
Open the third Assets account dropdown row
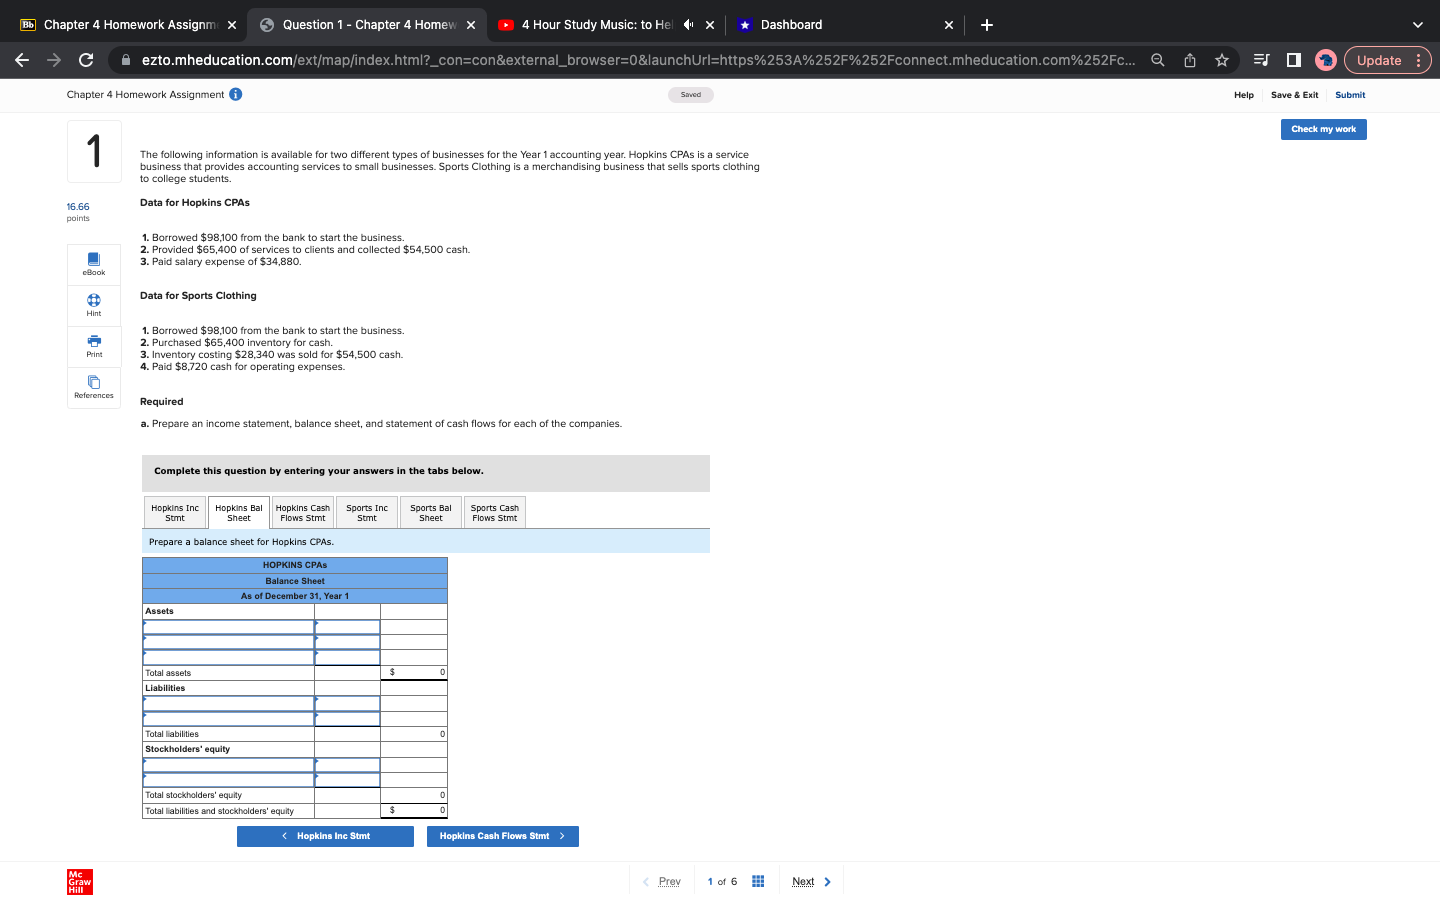point(229,658)
